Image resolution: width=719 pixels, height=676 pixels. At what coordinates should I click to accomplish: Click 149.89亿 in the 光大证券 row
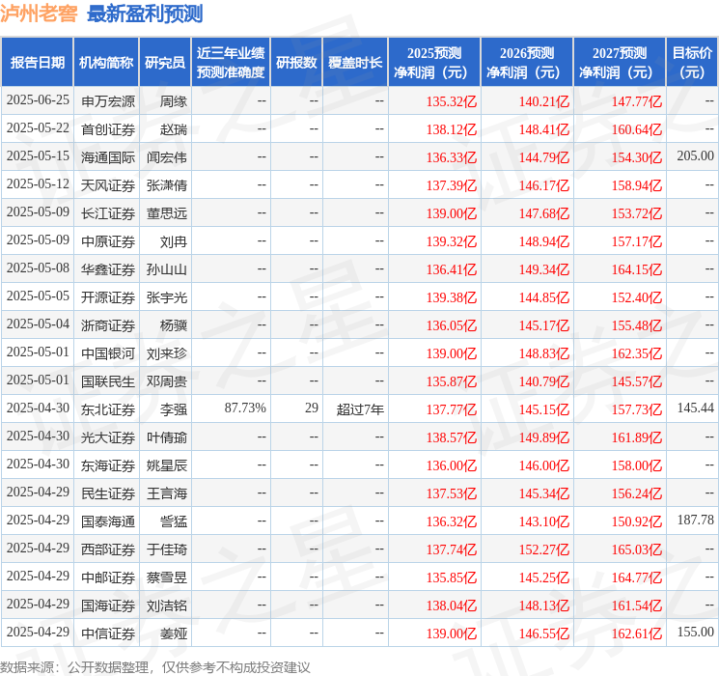click(x=544, y=437)
